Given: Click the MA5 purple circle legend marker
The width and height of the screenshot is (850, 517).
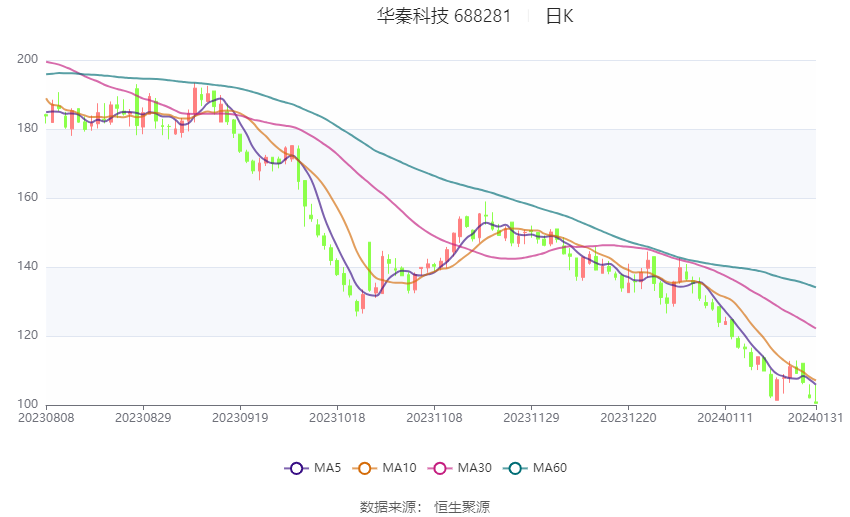Looking at the screenshot, I should [x=295, y=467].
